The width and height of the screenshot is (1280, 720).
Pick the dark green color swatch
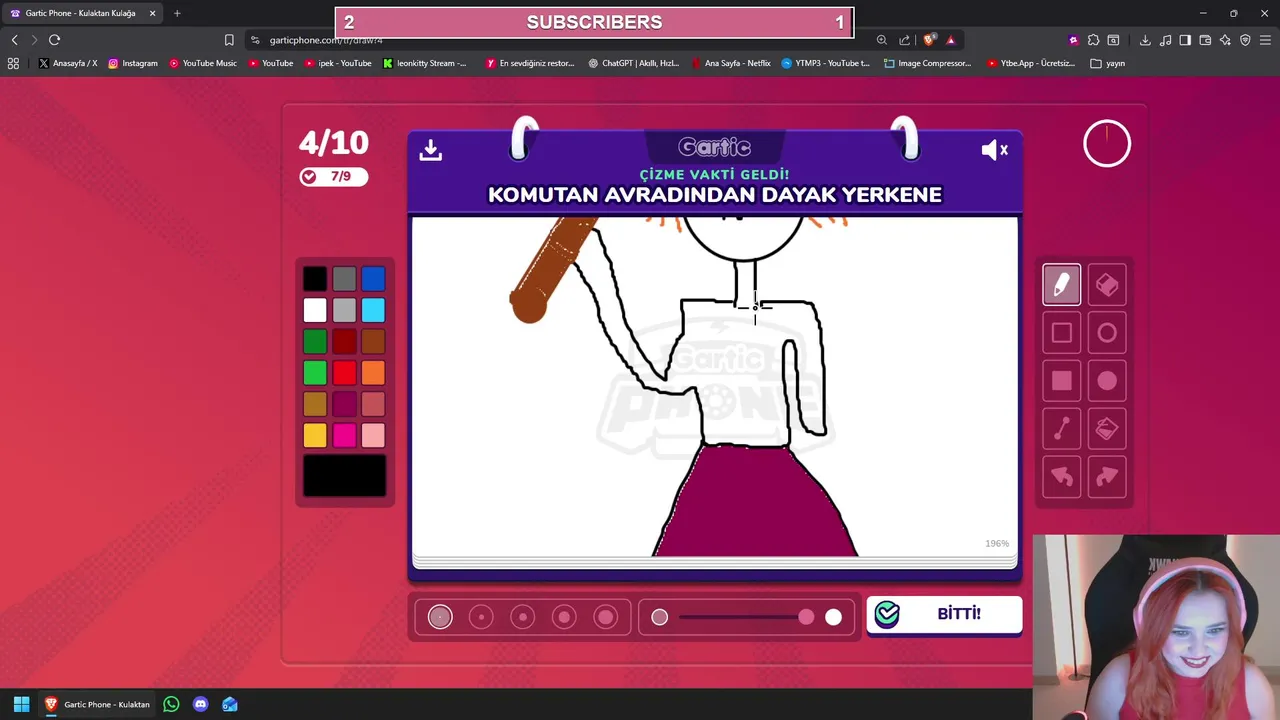[315, 342]
